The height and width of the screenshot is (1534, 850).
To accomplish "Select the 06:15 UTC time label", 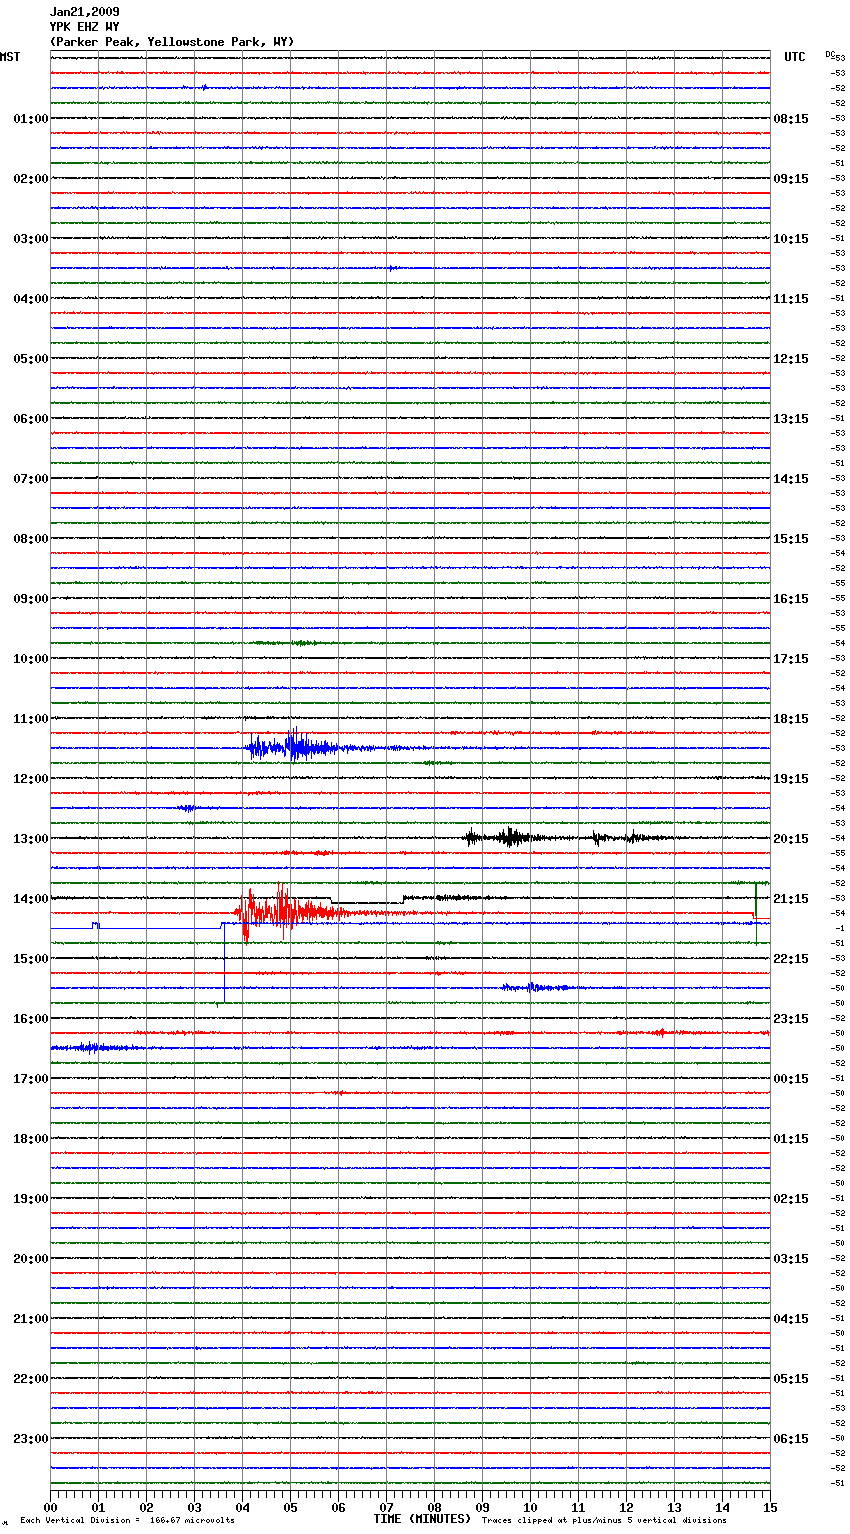I will coord(791,1439).
